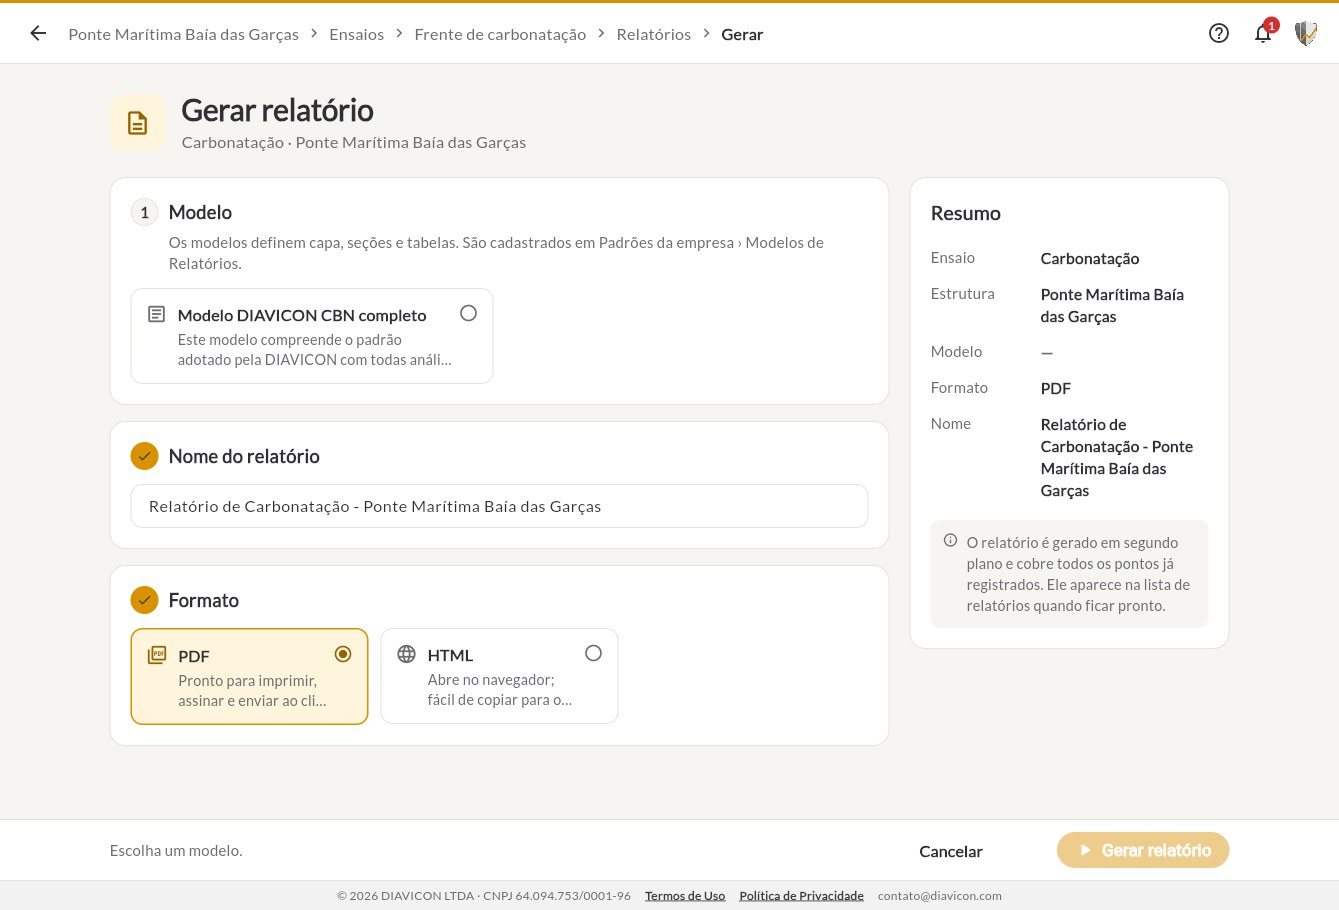1339x910 pixels.
Task: Click the Gerar relatório button
Action: pyautogui.click(x=1143, y=850)
